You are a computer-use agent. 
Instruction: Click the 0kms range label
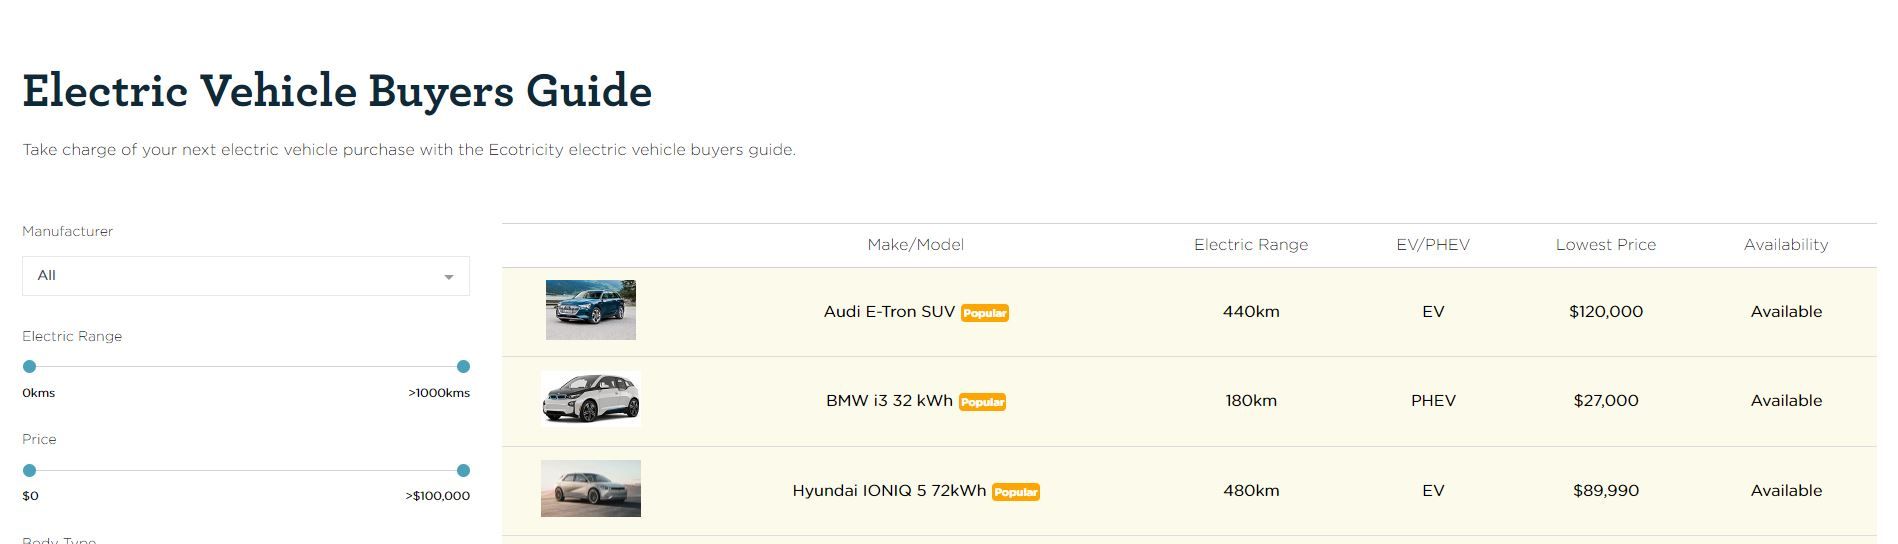click(39, 393)
